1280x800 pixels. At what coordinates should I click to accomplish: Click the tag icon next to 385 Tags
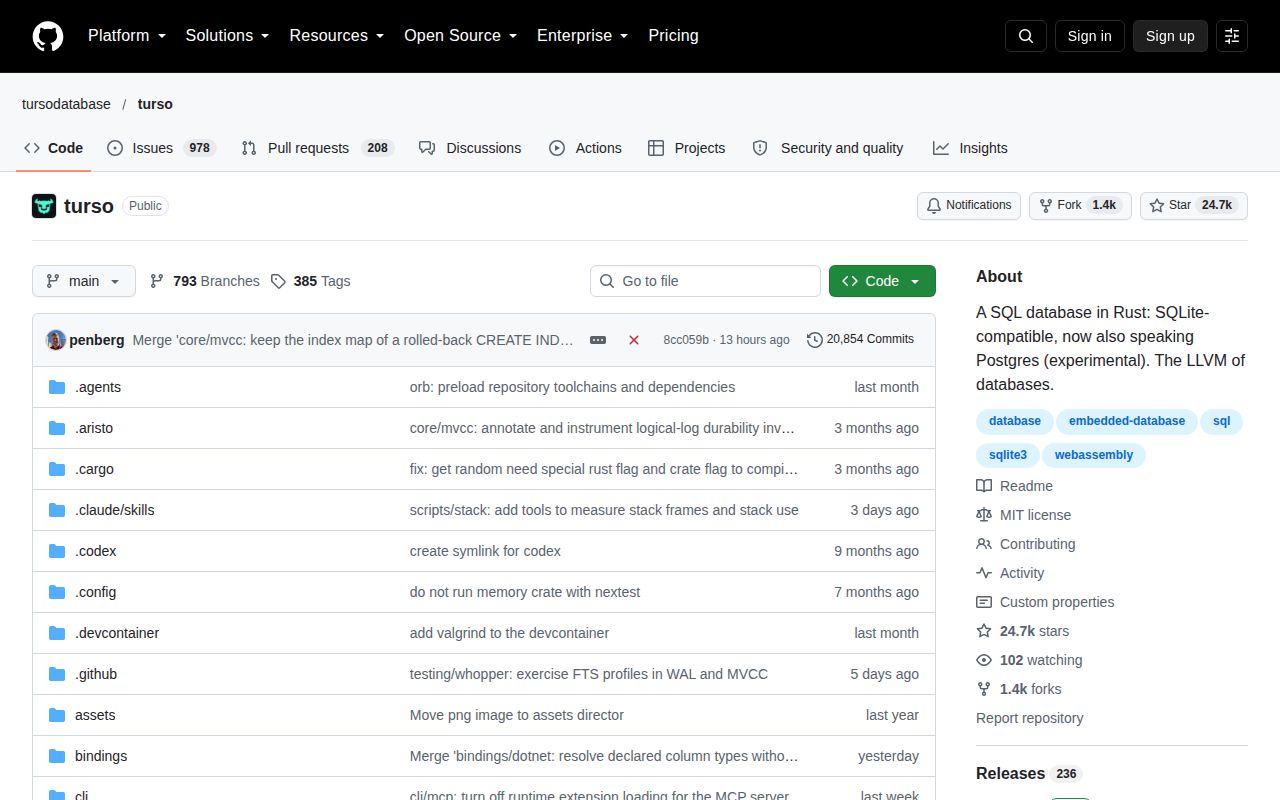pyautogui.click(x=278, y=281)
